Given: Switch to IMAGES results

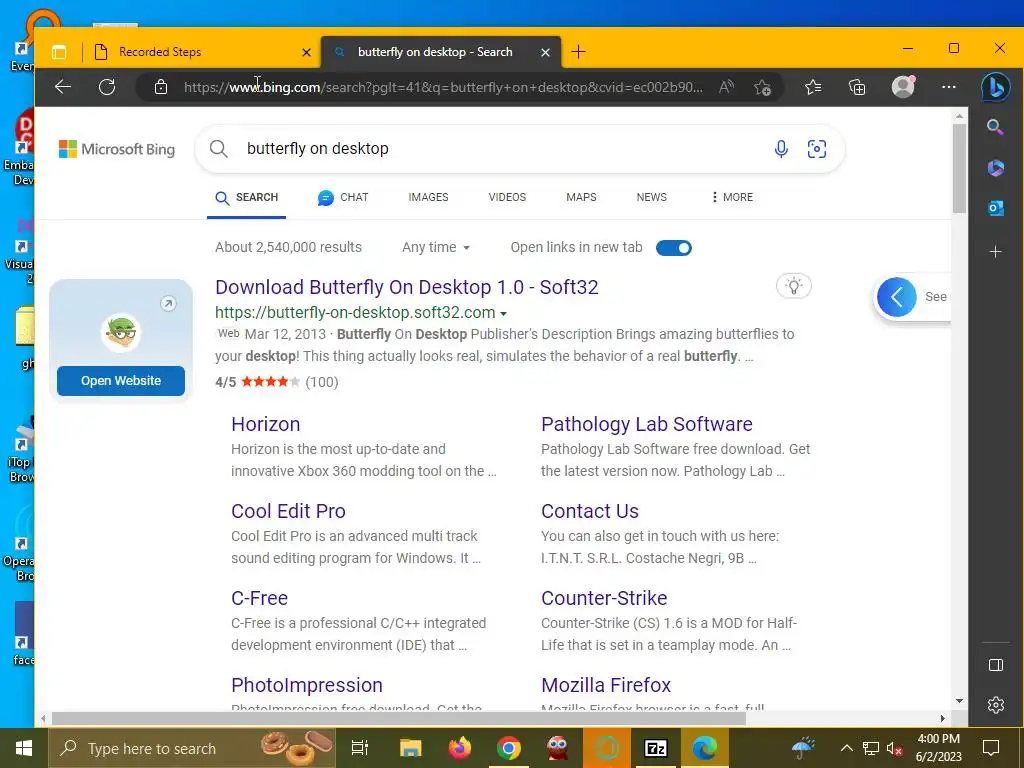Looking at the screenshot, I should point(428,197).
